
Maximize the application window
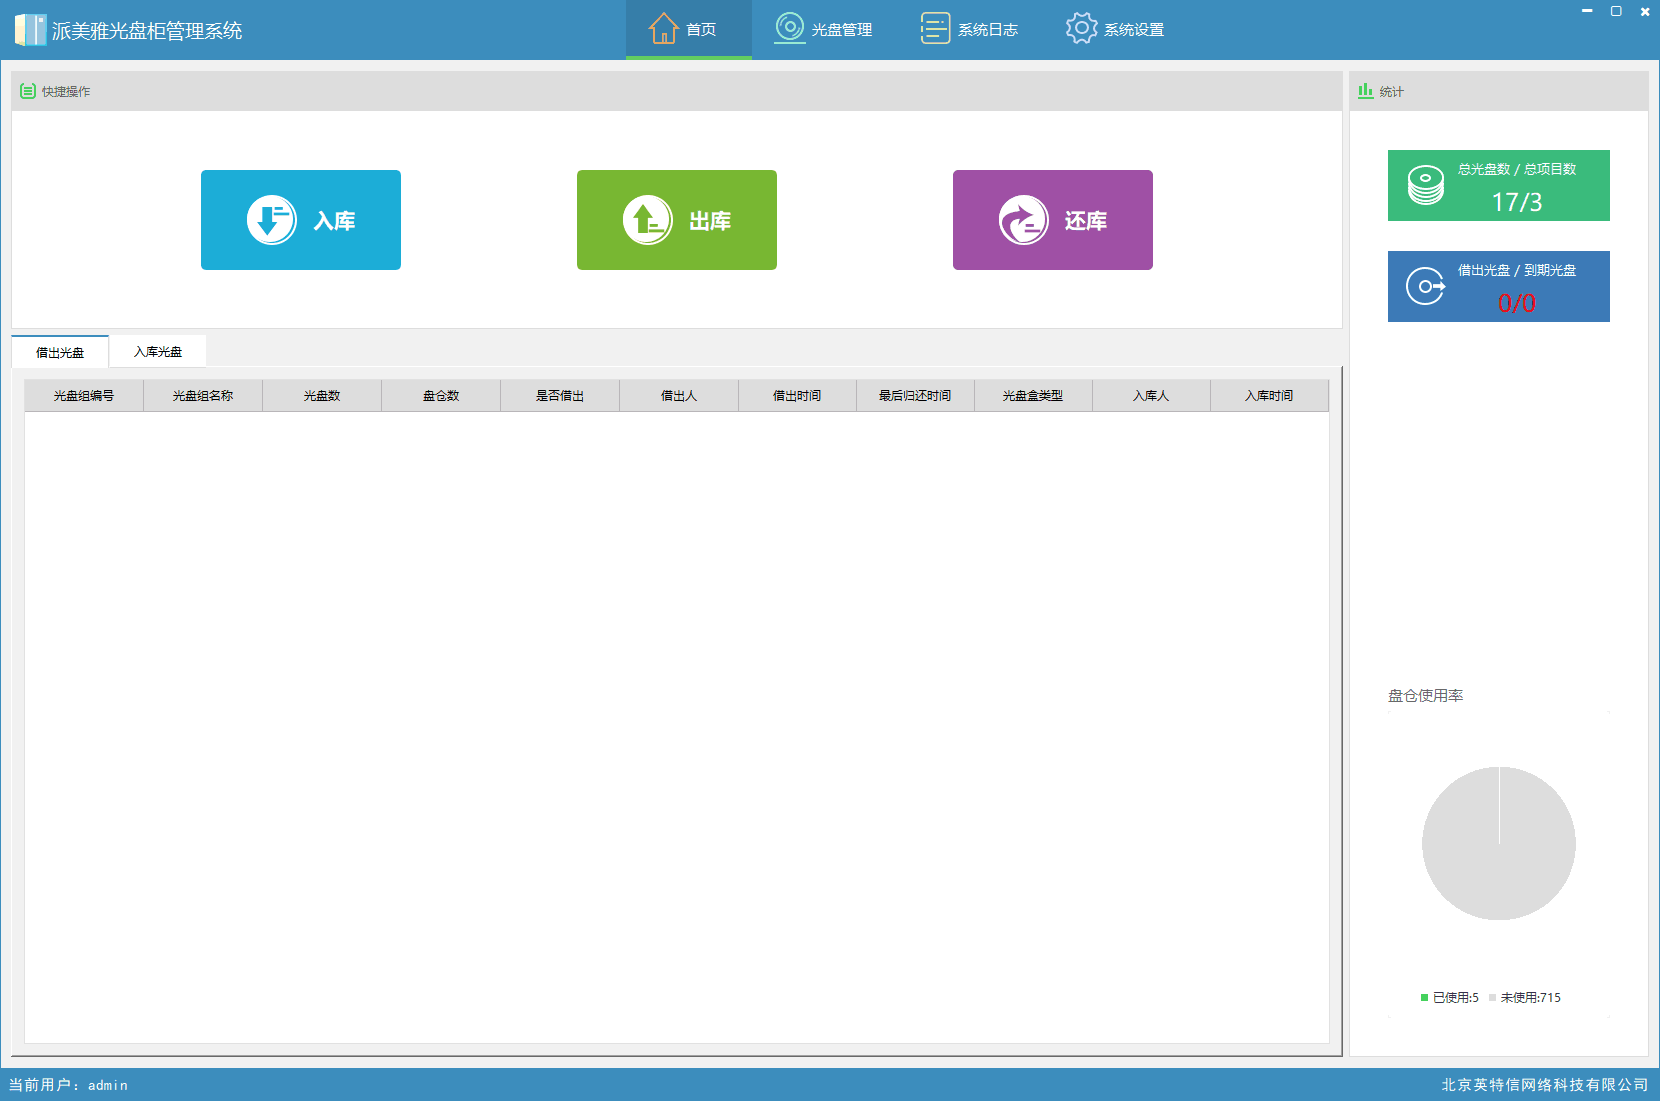coord(1616,11)
